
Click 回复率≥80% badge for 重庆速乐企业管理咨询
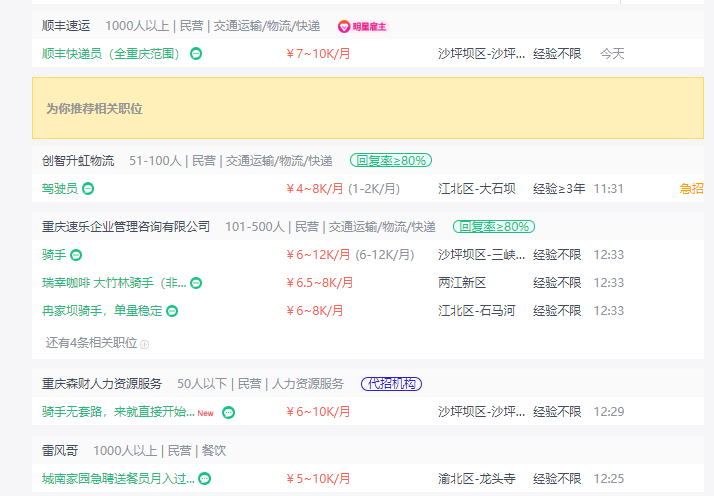(x=494, y=226)
